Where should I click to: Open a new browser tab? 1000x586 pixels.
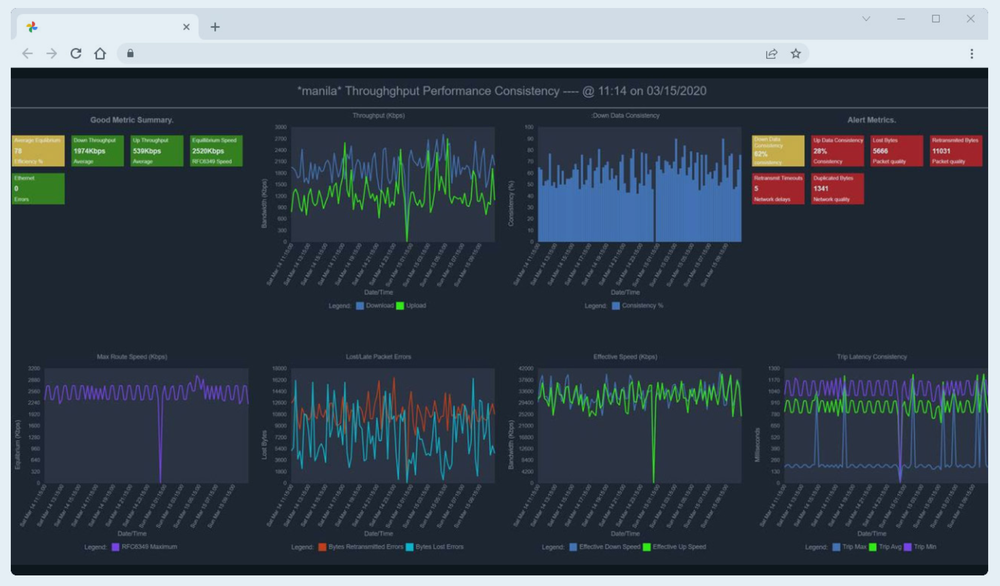pyautogui.click(x=215, y=27)
